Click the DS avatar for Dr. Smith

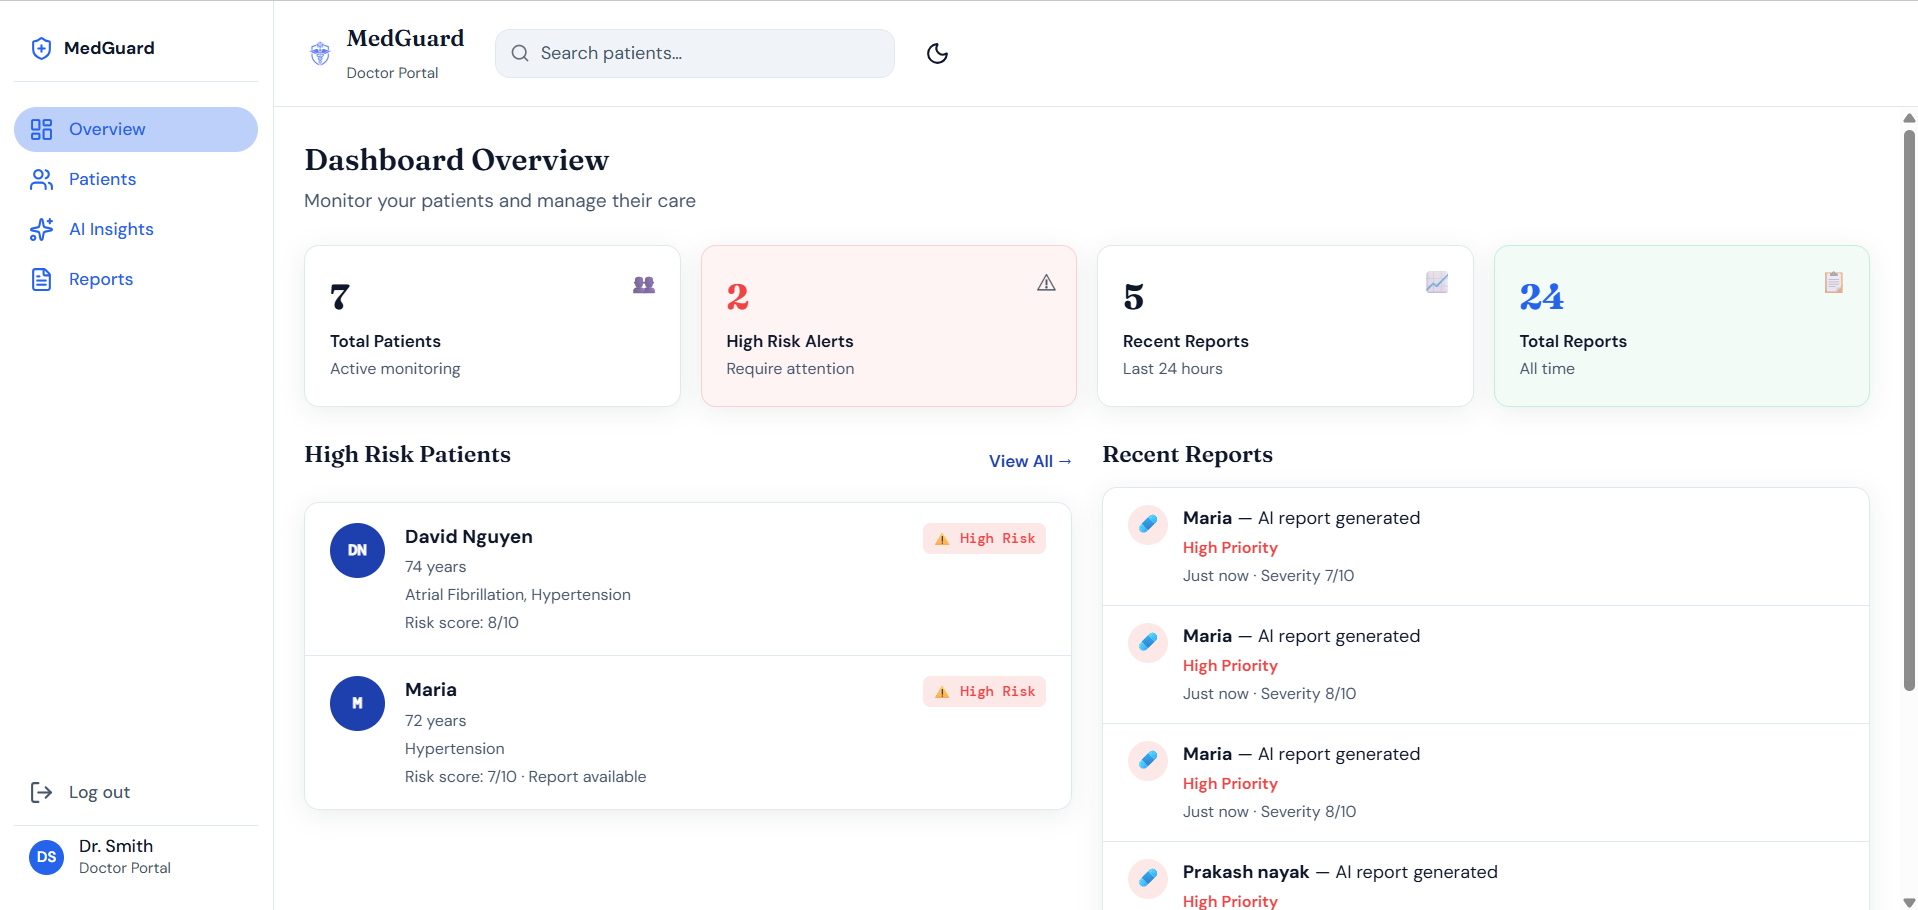pyautogui.click(x=47, y=857)
